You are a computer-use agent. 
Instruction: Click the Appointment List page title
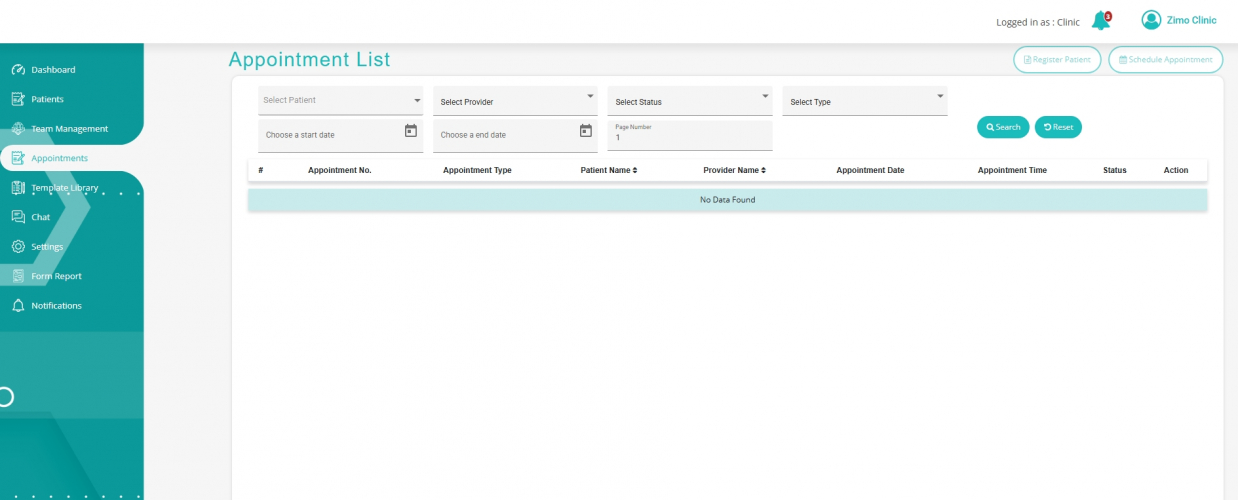(309, 59)
